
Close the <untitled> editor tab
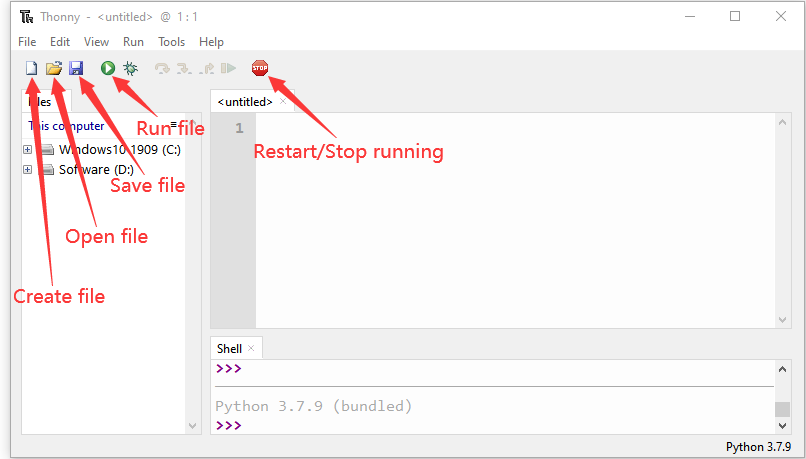tap(283, 101)
